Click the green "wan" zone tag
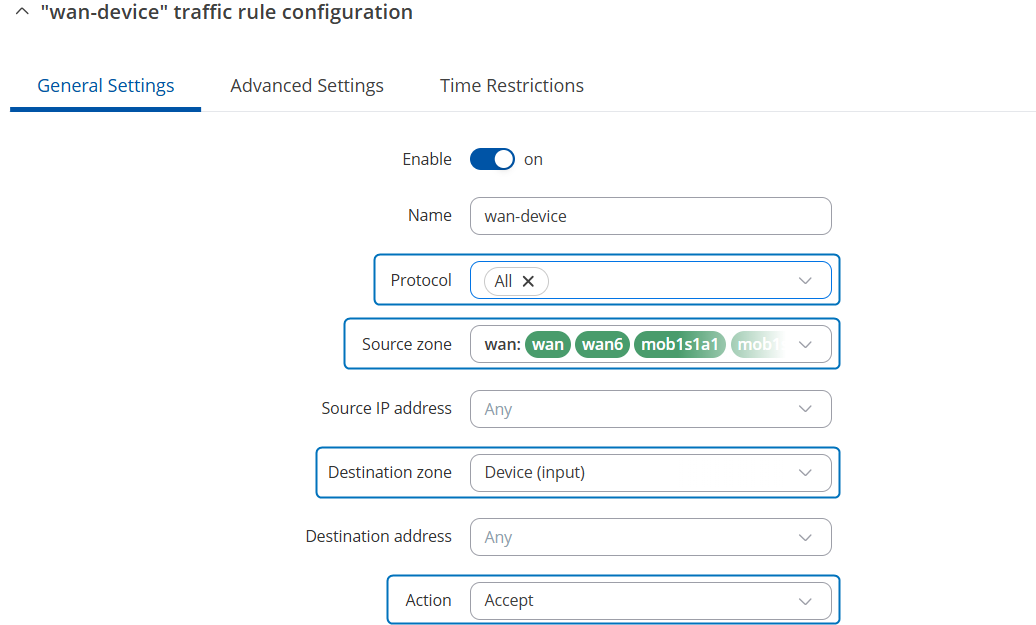The width and height of the screenshot is (1036, 625). click(x=548, y=345)
